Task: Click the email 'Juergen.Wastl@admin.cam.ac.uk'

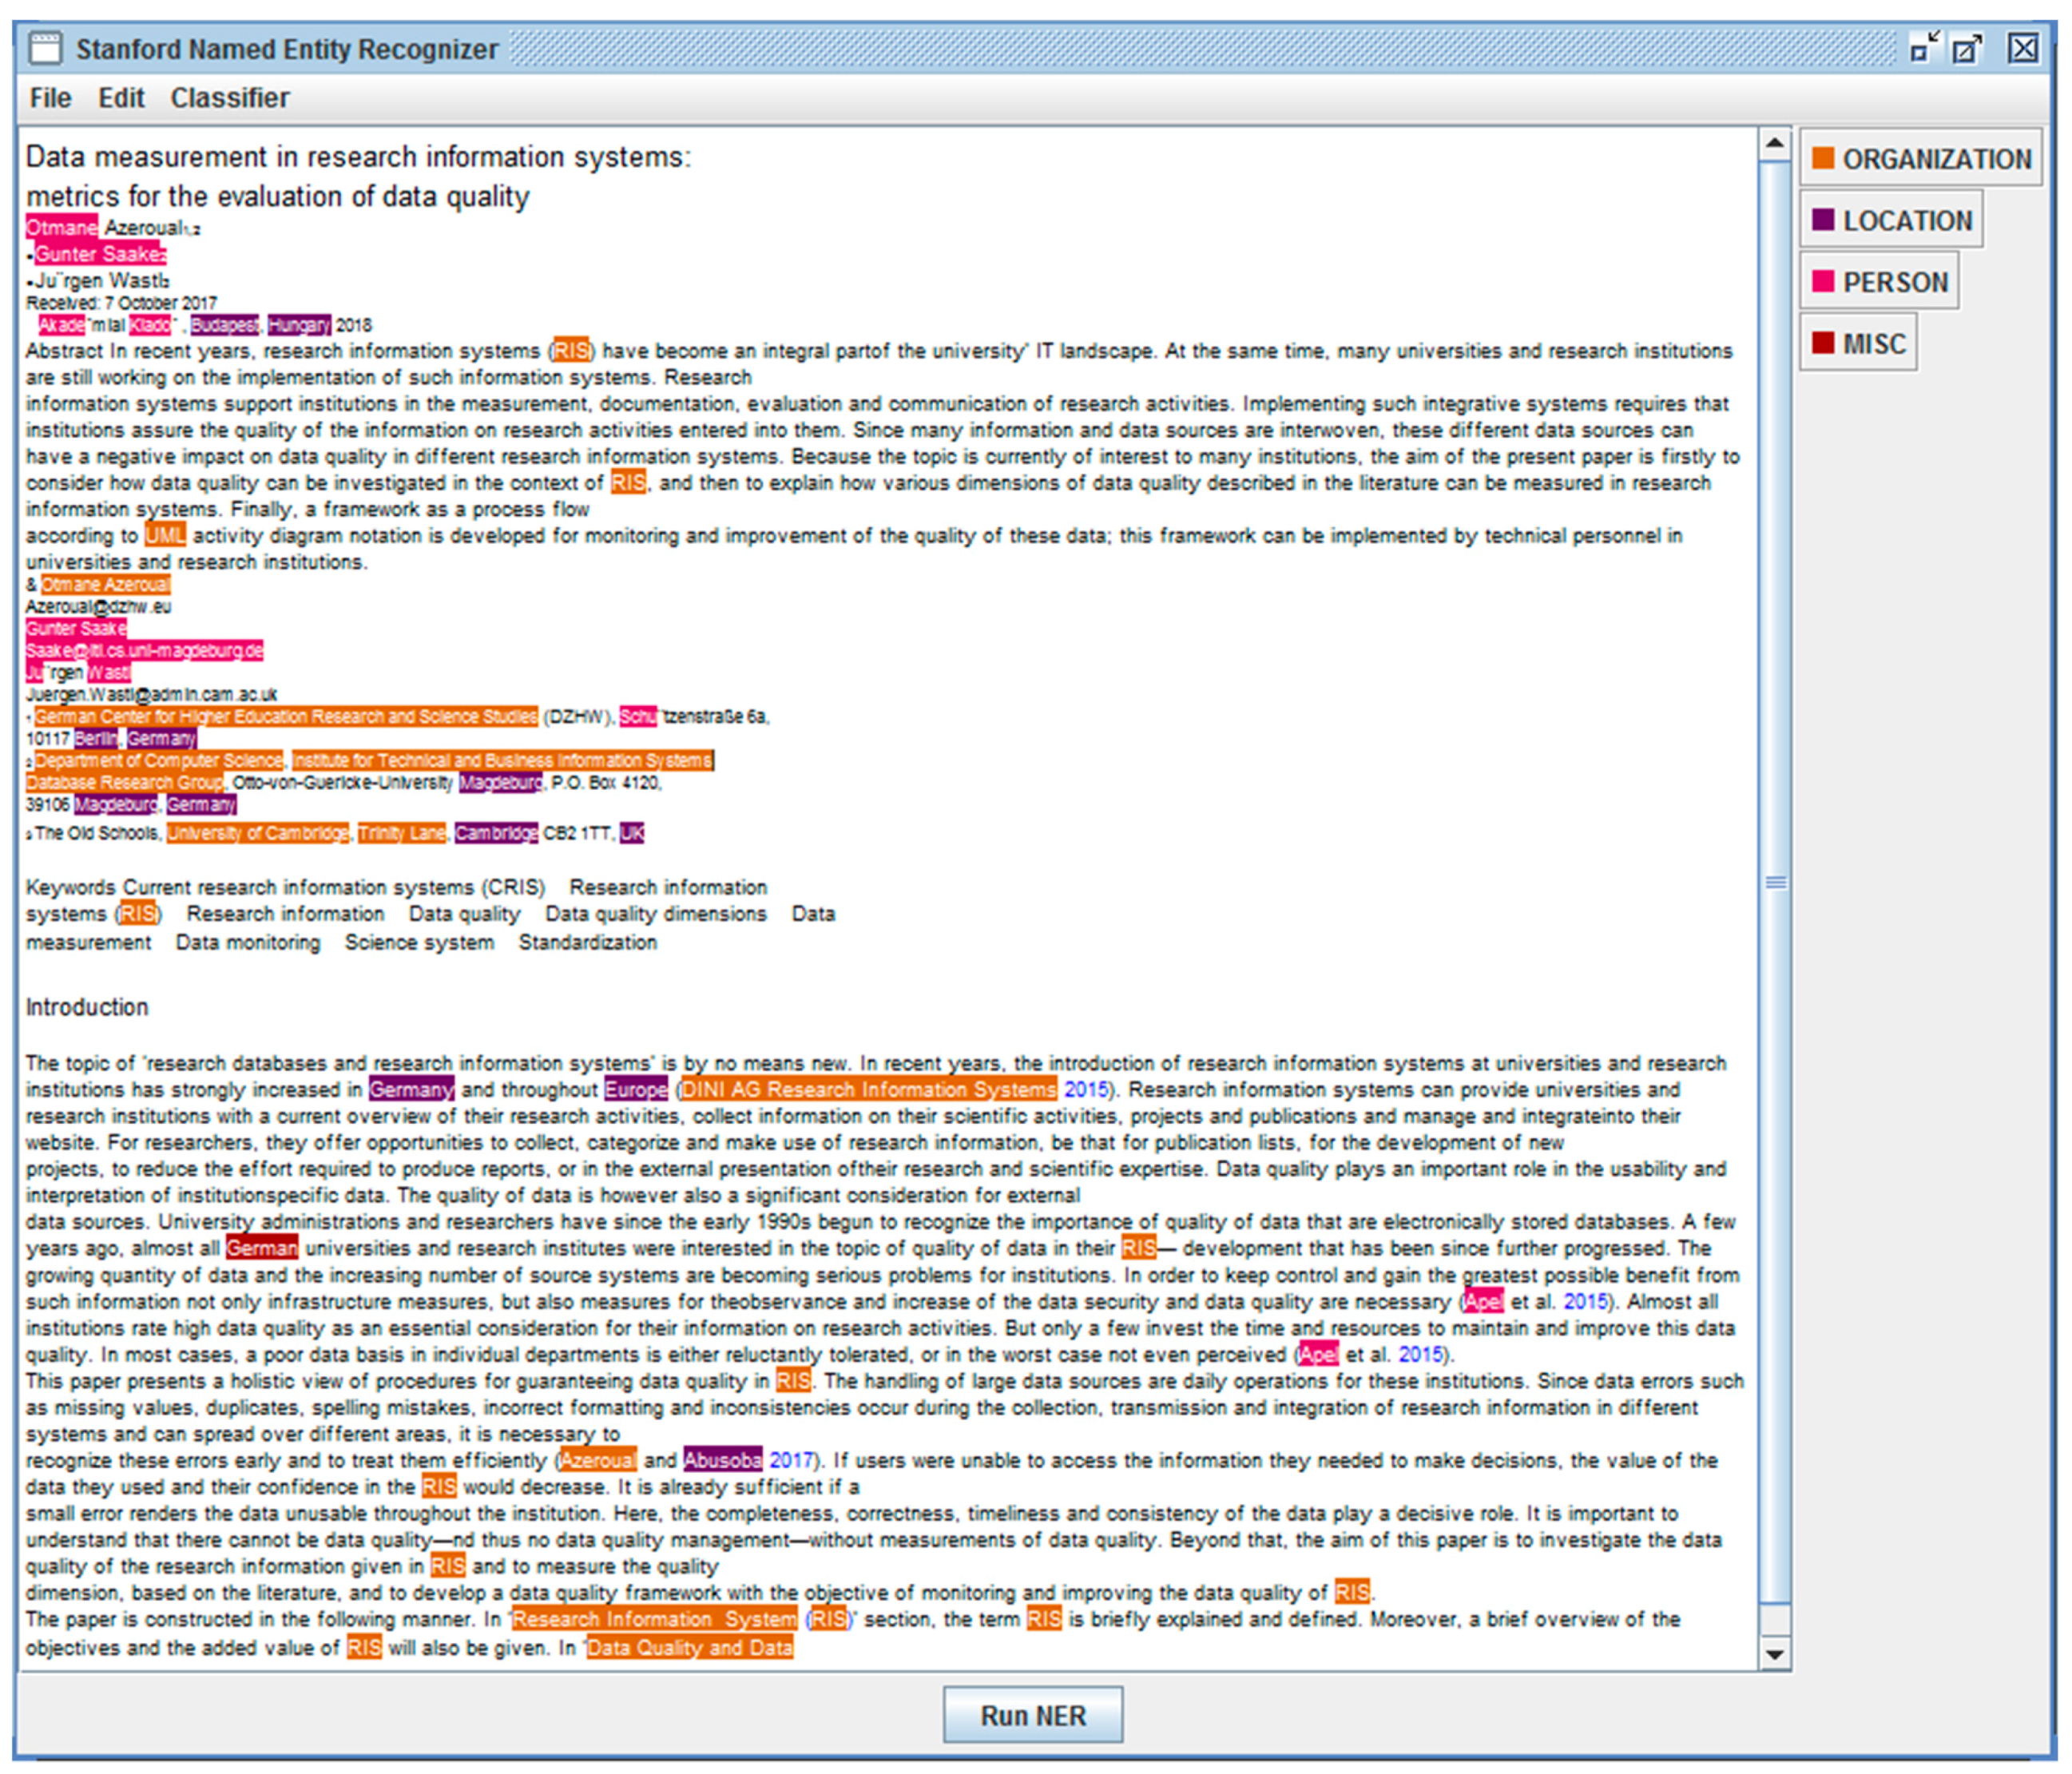Action: point(151,694)
